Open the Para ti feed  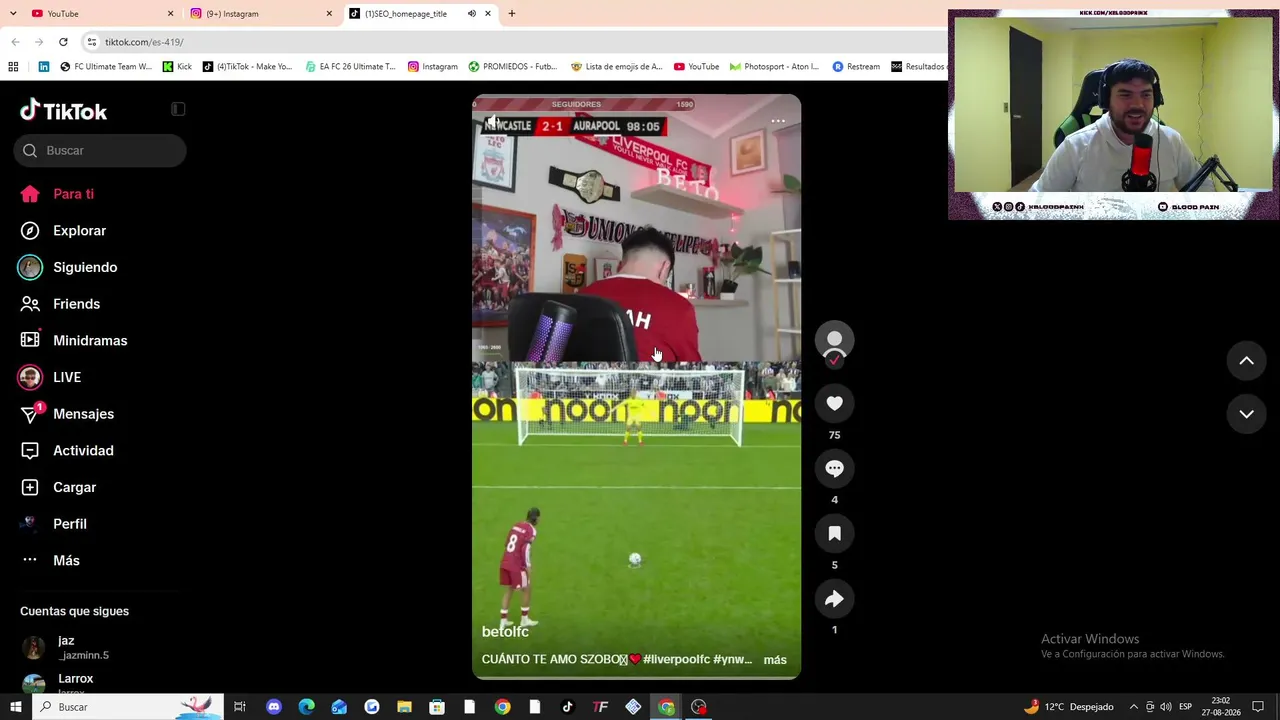[57, 194]
